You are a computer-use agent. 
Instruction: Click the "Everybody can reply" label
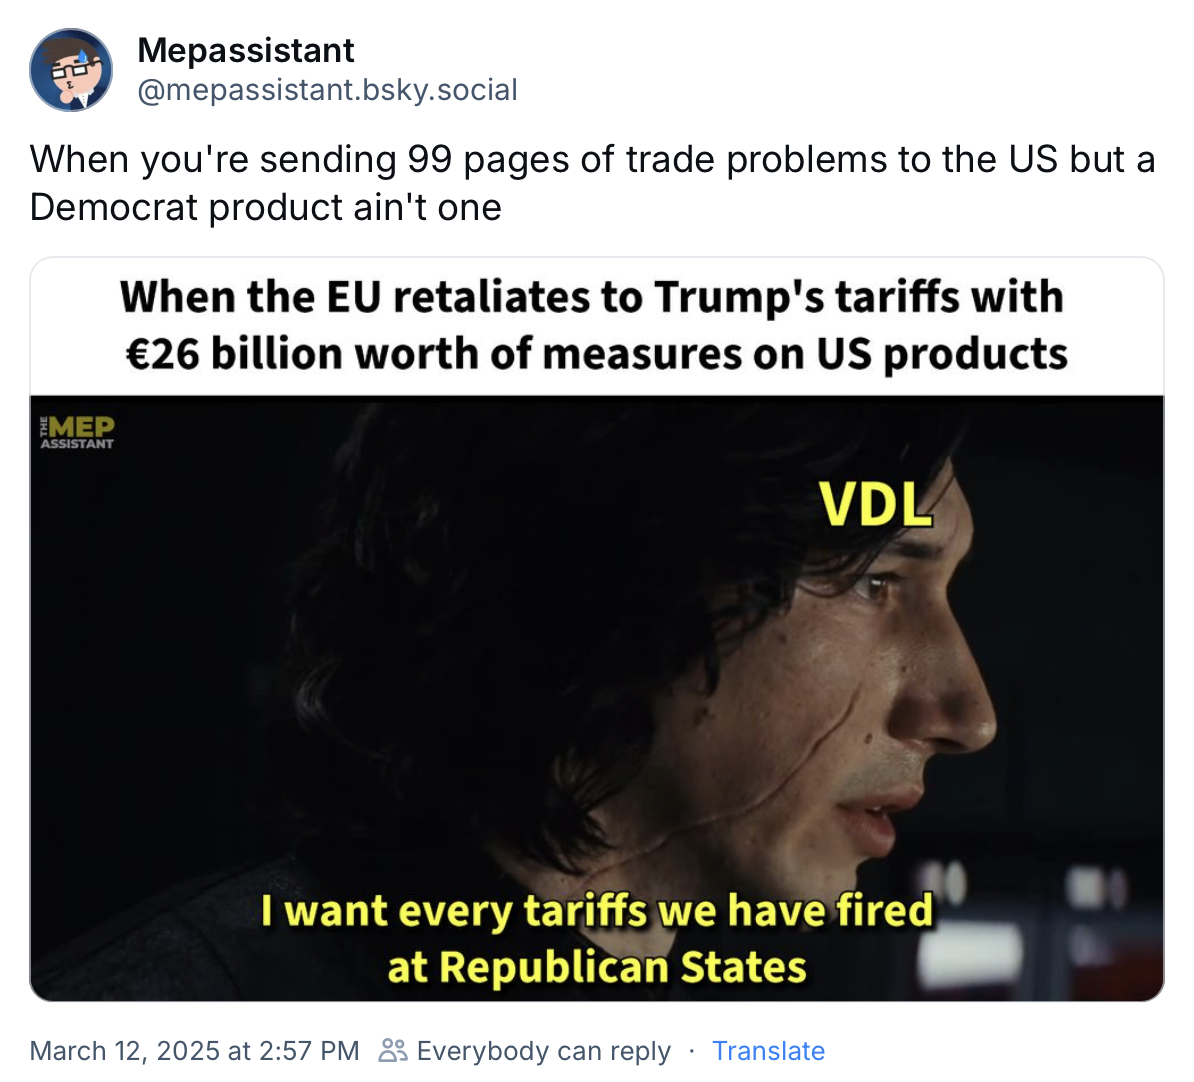543,1051
